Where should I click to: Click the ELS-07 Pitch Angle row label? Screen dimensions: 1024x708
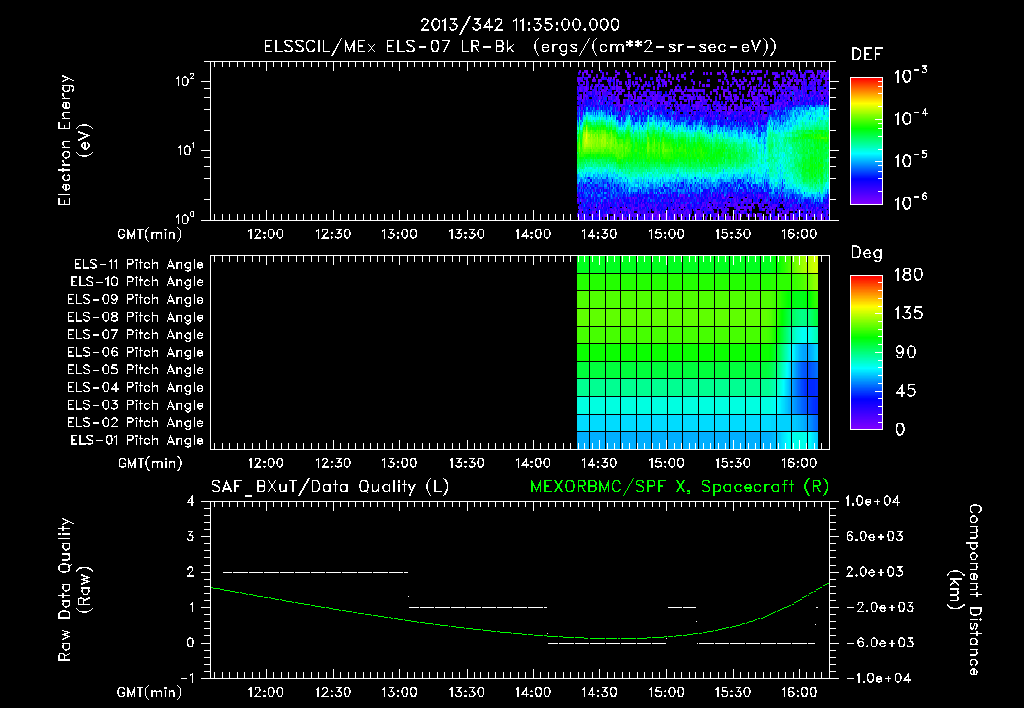tap(135, 335)
